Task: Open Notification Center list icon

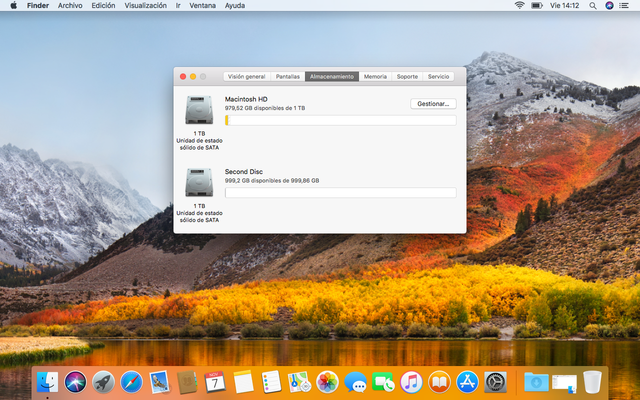Action: tap(624, 6)
